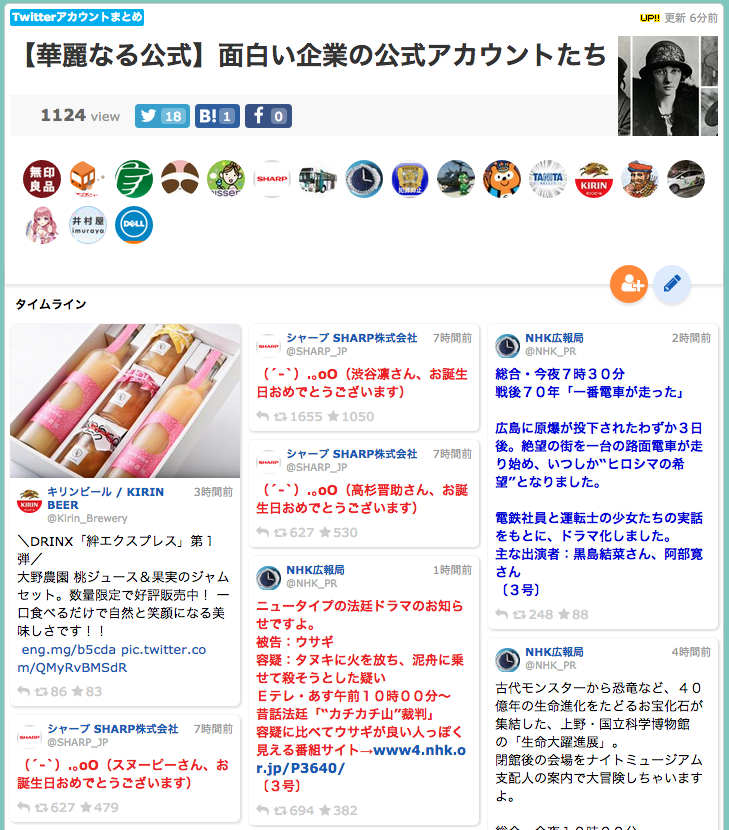Favorite the スヌーピーさん tweet with 479 stars
This screenshot has width=729, height=830.
click(x=100, y=807)
